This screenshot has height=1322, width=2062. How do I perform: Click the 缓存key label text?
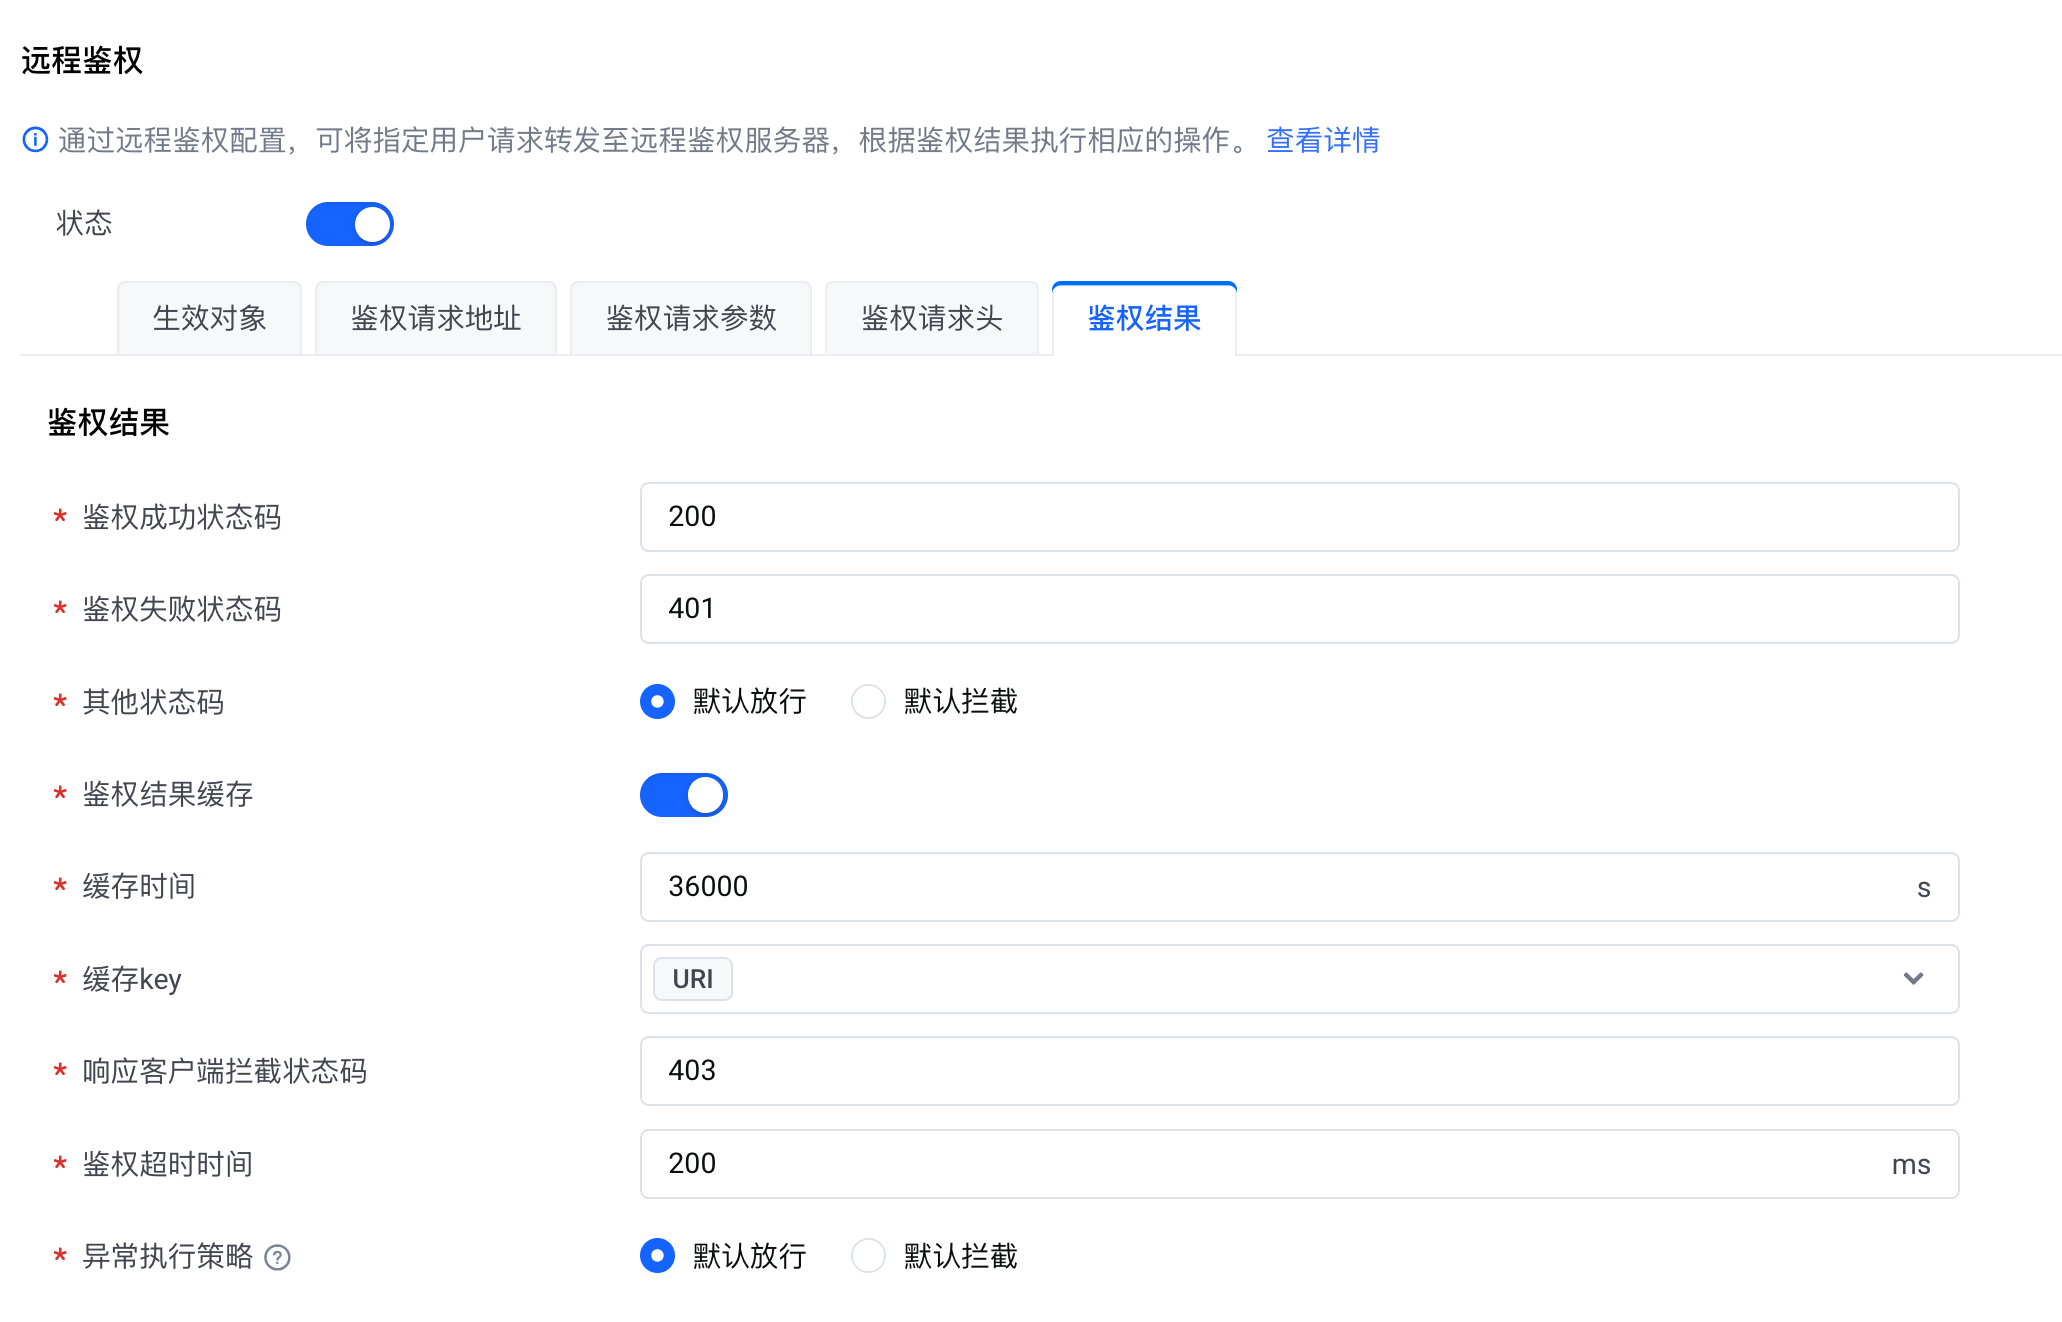[132, 979]
